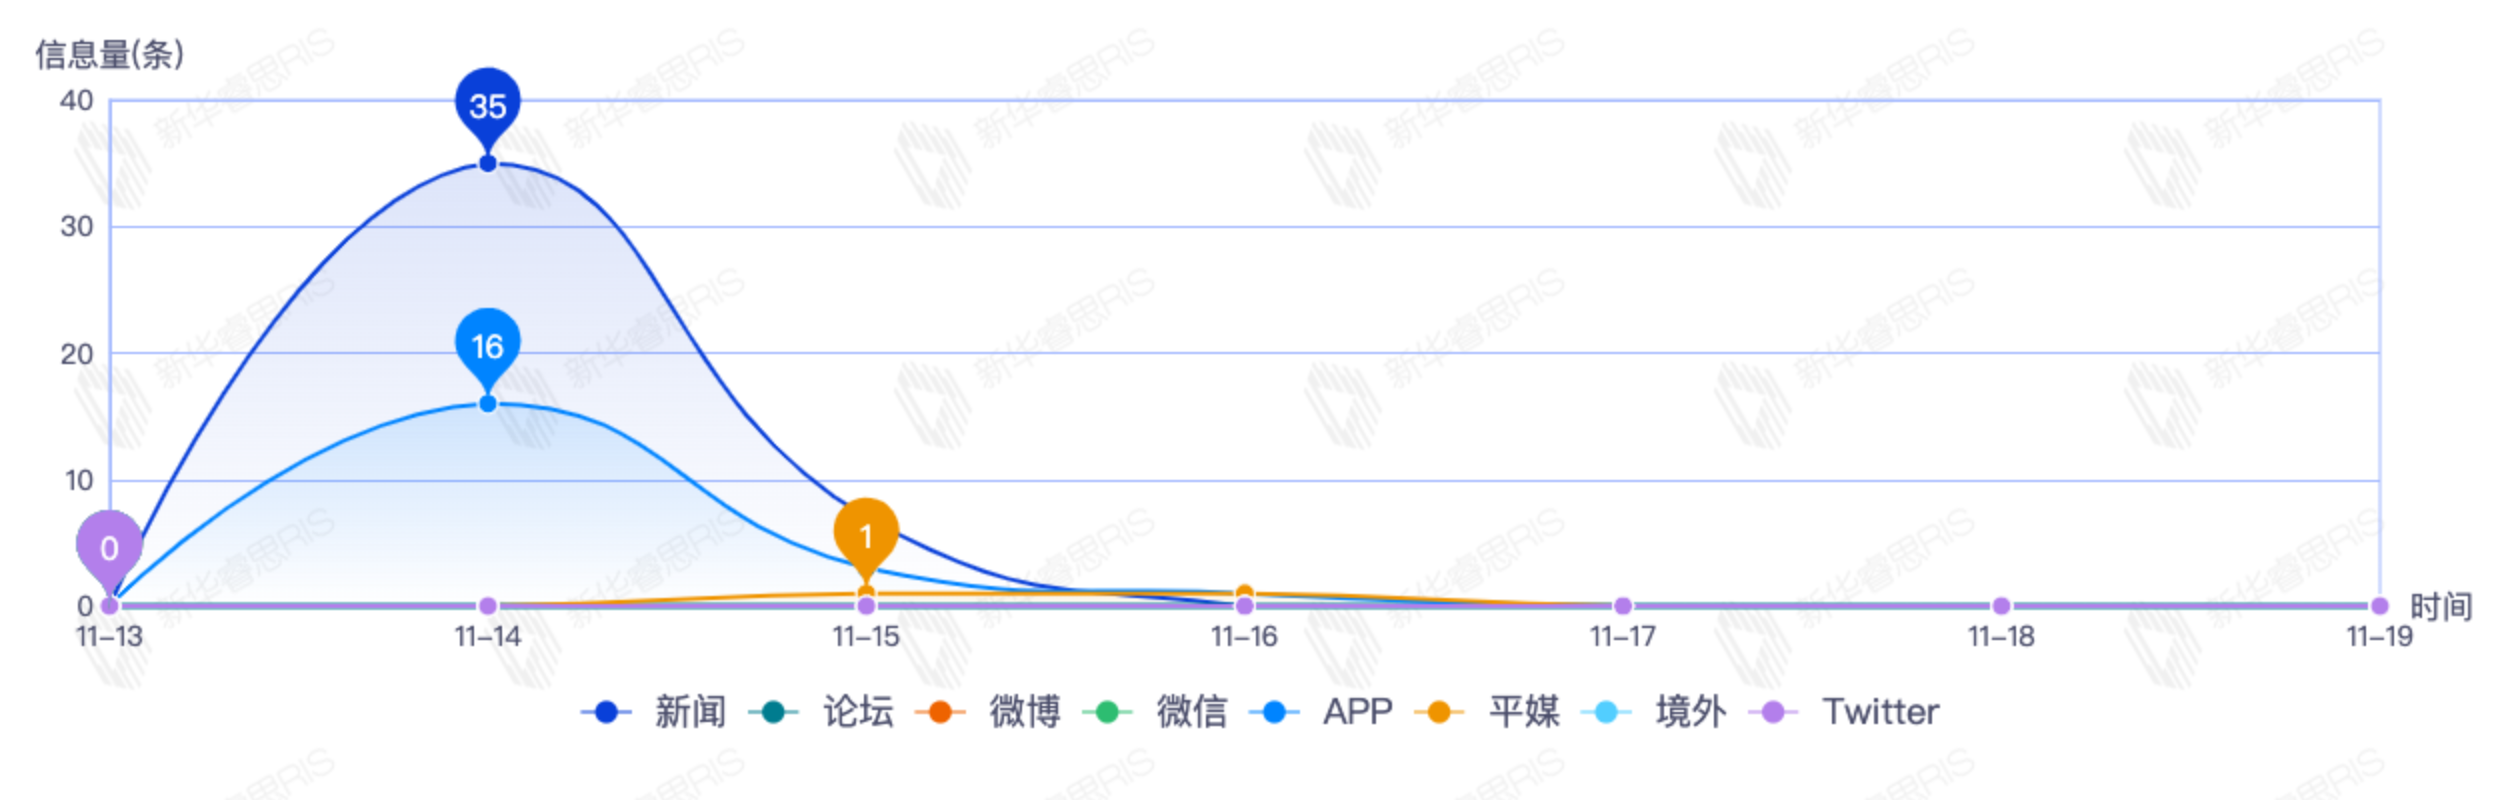Click the light blue 16 marker pin

[487, 346]
